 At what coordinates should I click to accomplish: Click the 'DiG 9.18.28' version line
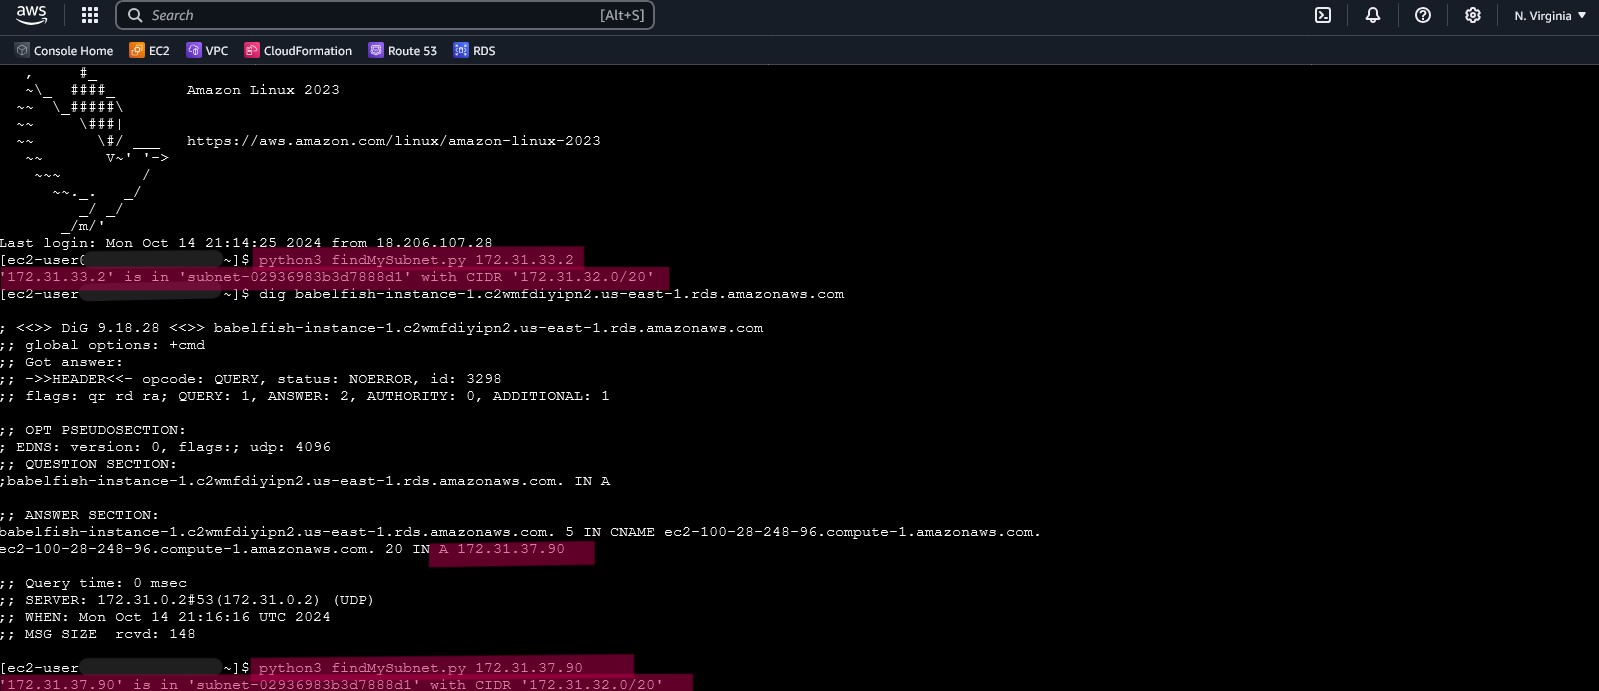pos(382,328)
